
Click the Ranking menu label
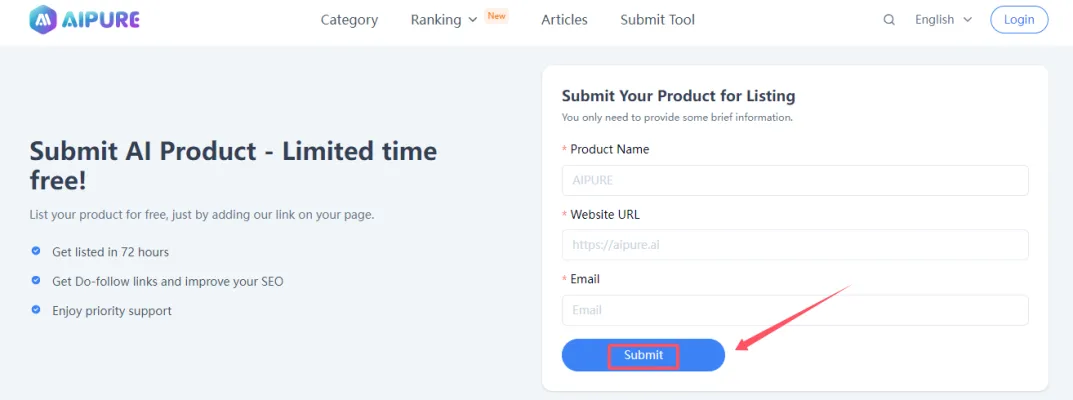tap(435, 20)
